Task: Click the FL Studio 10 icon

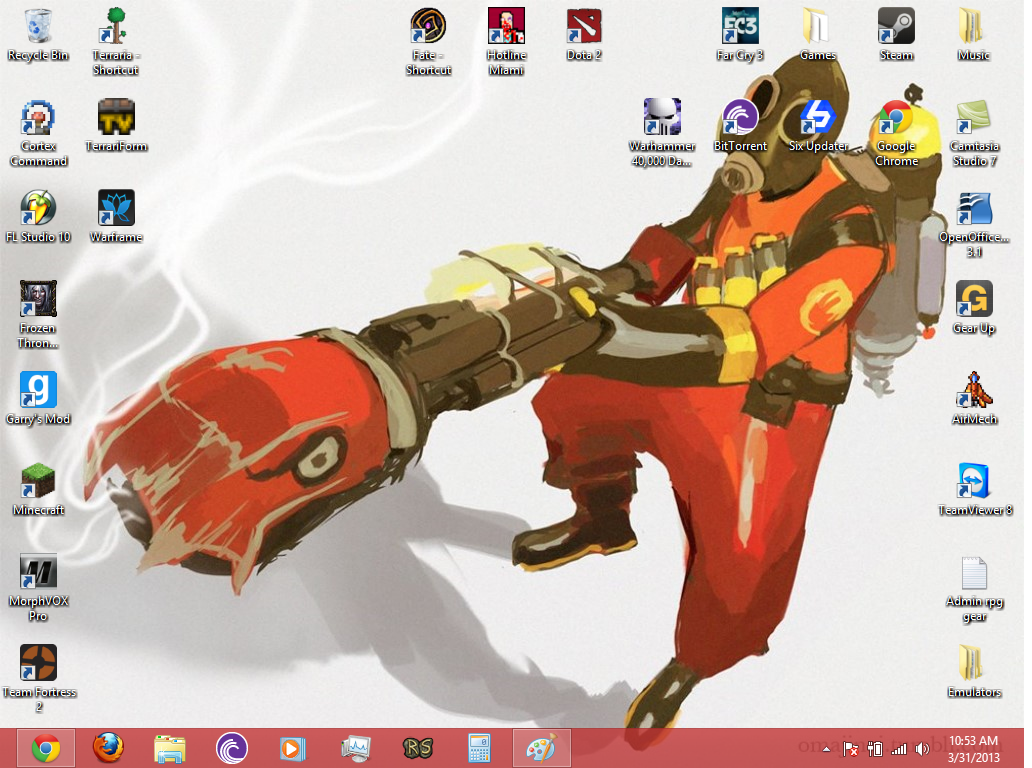Action: point(38,217)
